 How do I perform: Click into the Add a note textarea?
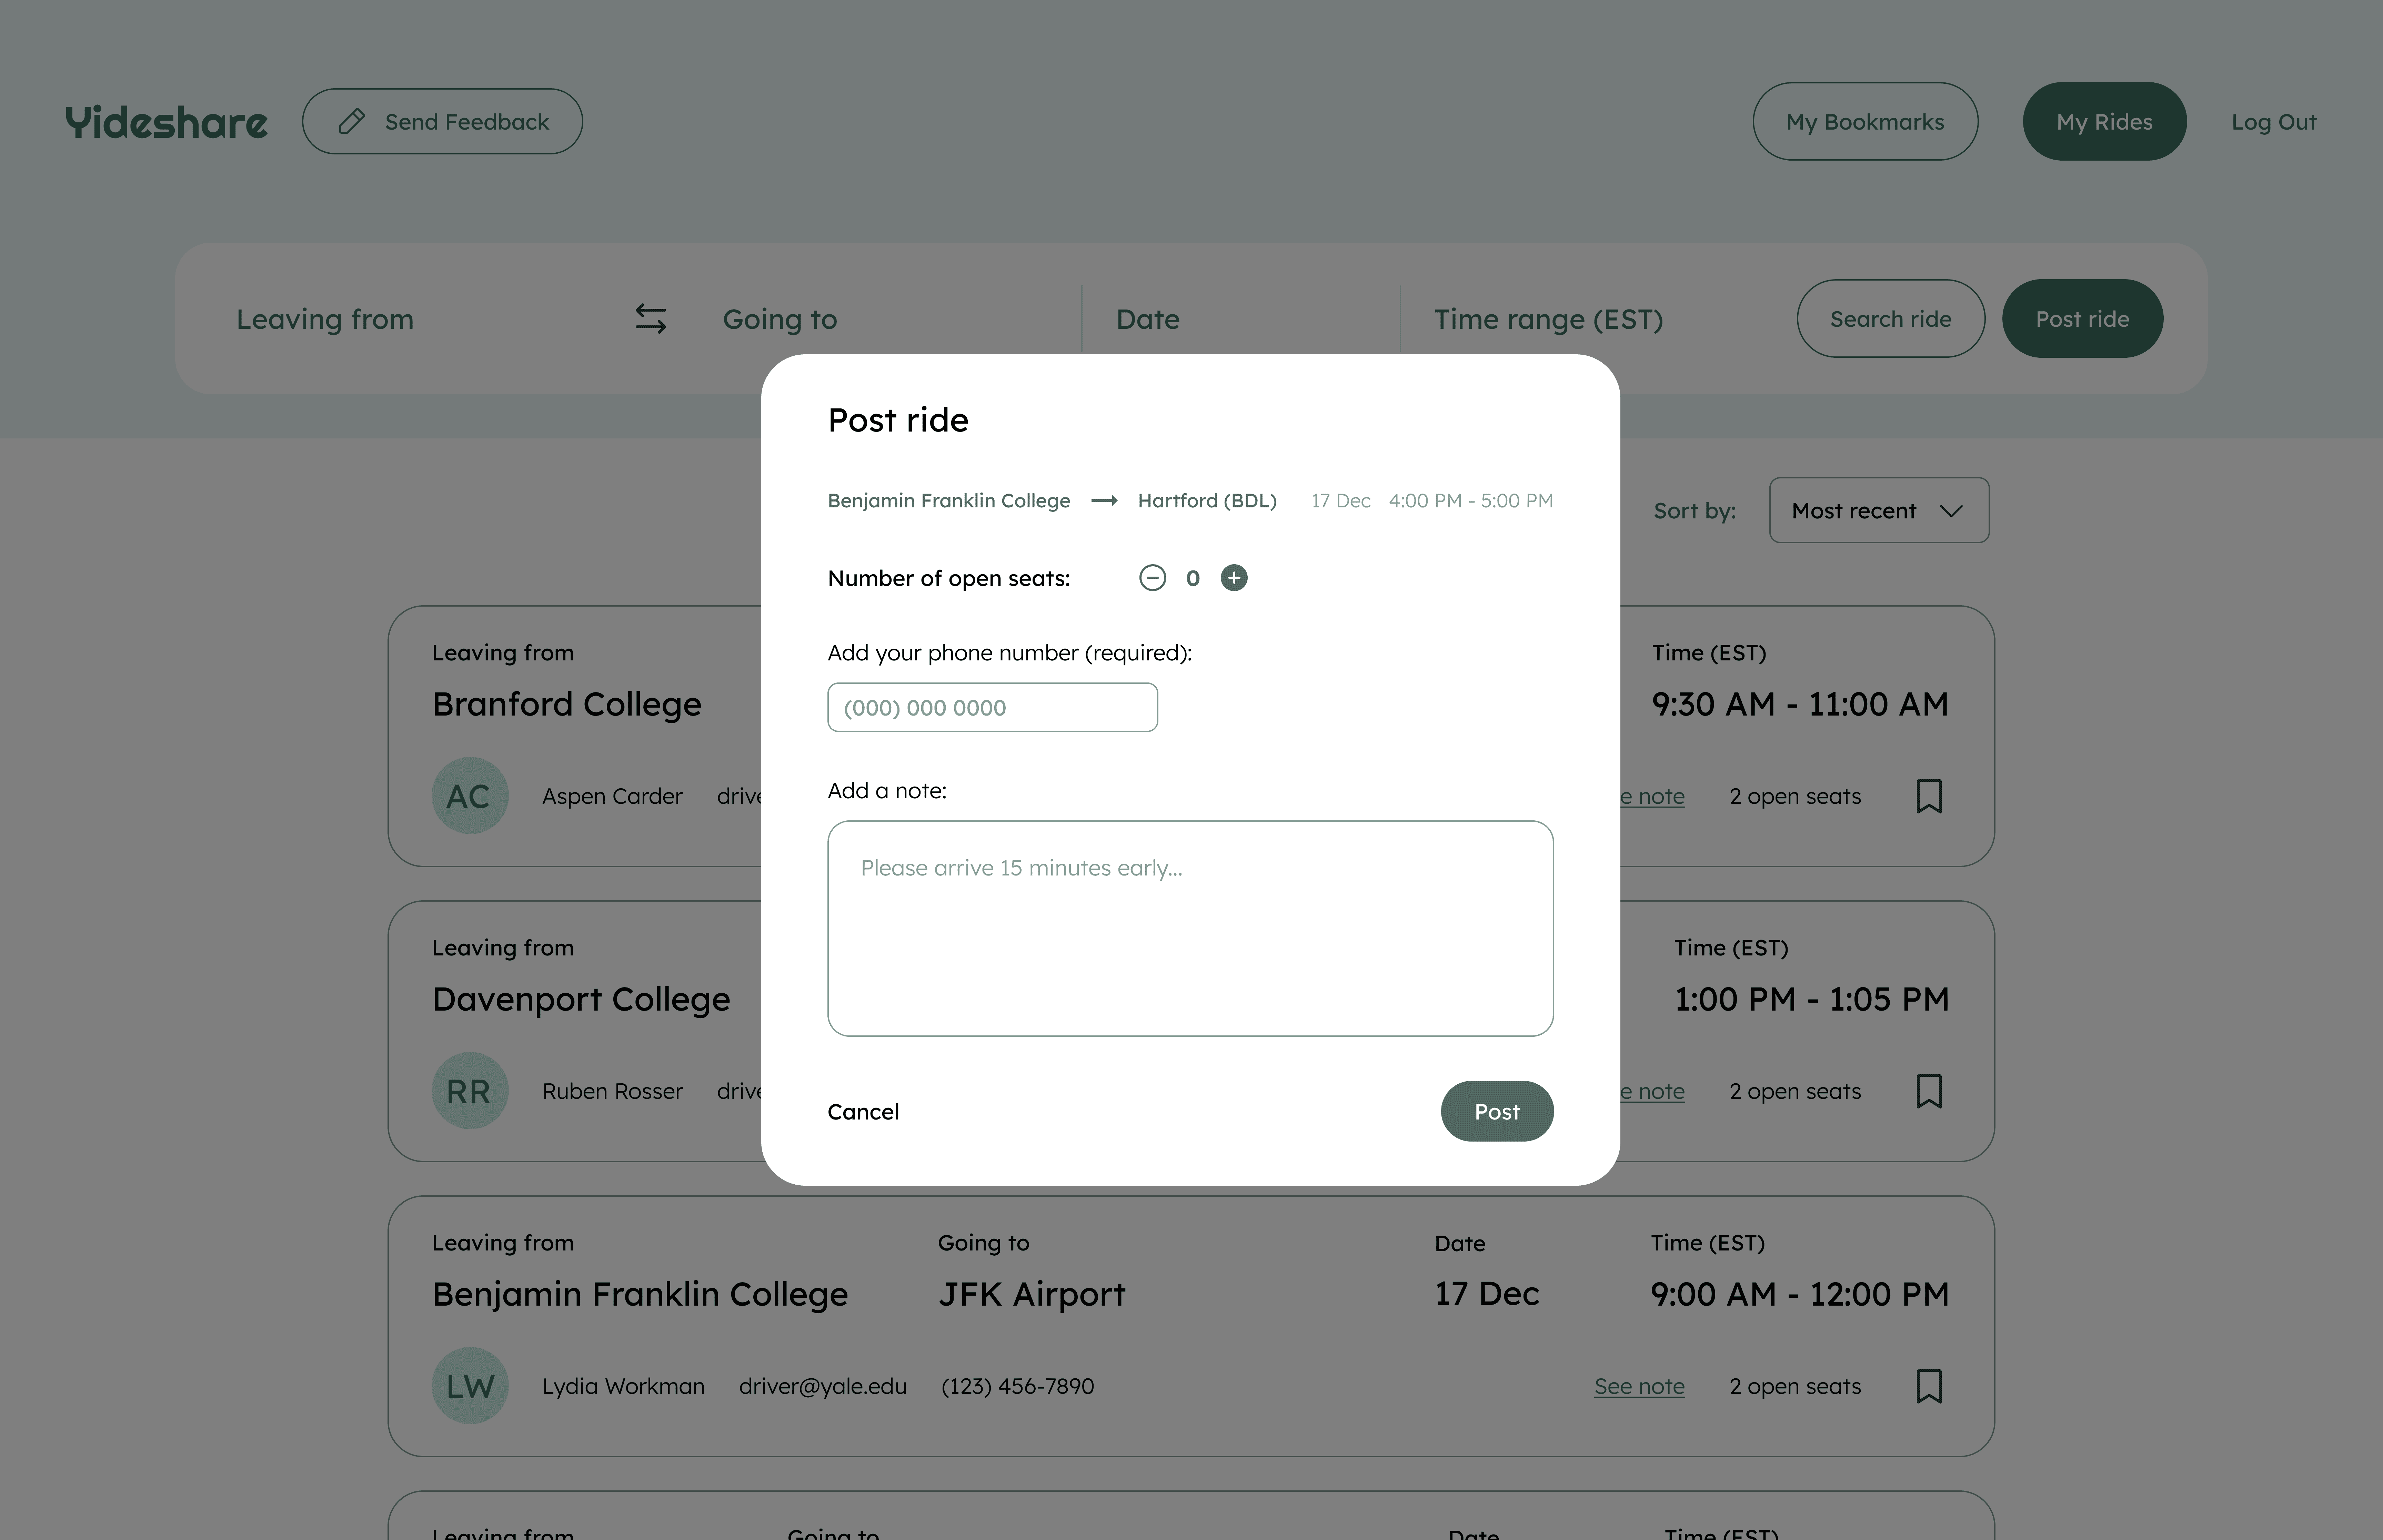1190,928
